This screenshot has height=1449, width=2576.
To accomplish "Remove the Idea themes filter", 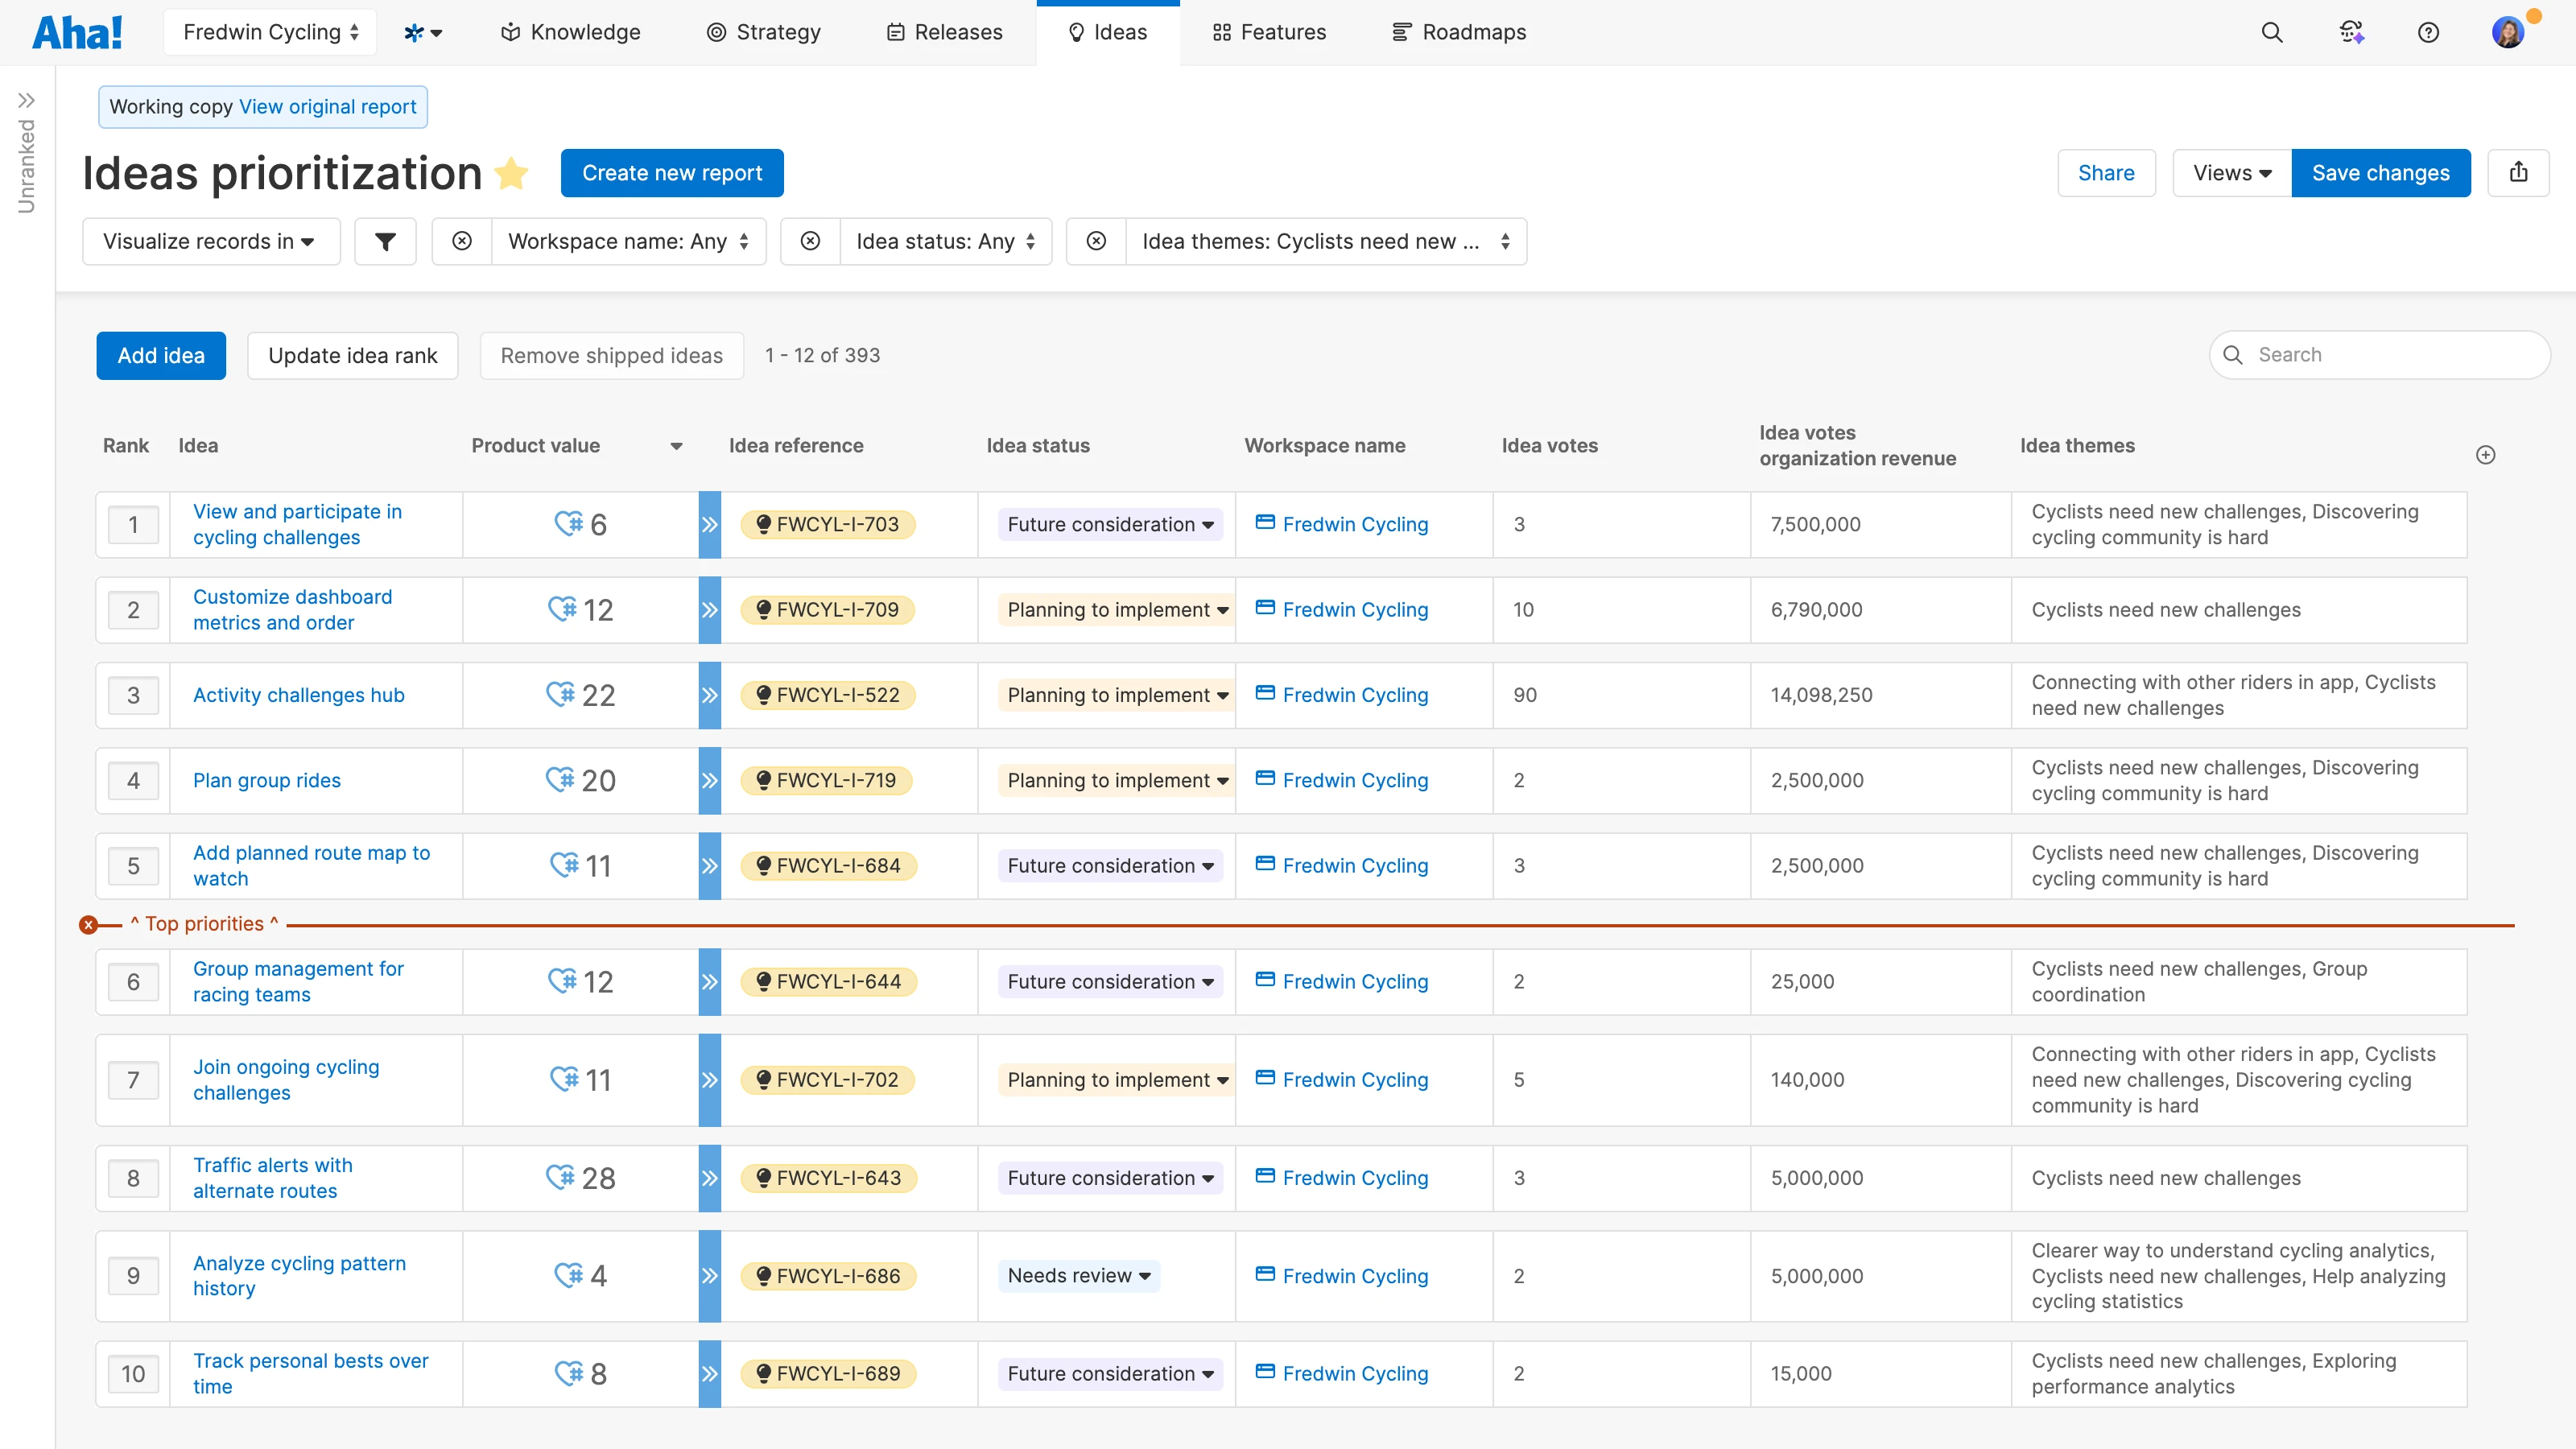I will [x=1097, y=241].
